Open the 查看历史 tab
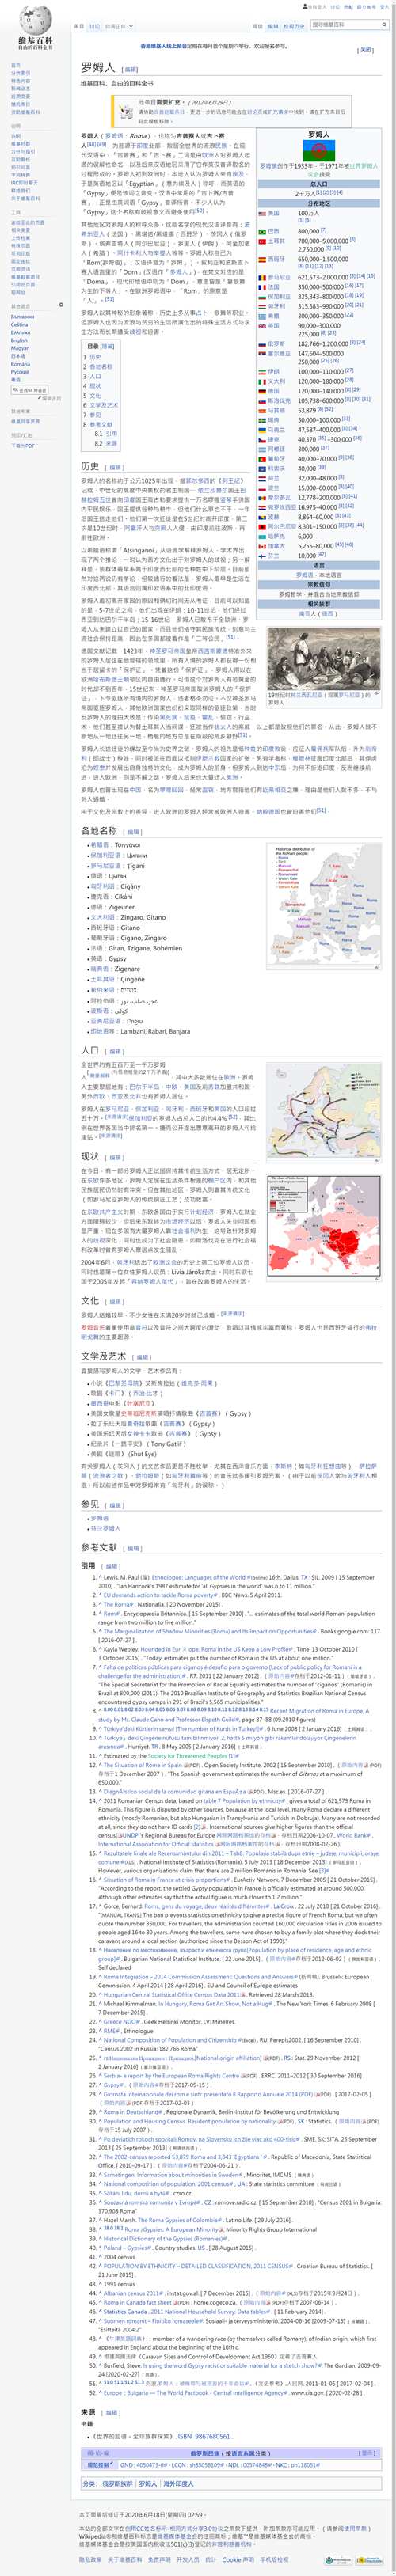This screenshot has width=396, height=2576. pos(294,26)
